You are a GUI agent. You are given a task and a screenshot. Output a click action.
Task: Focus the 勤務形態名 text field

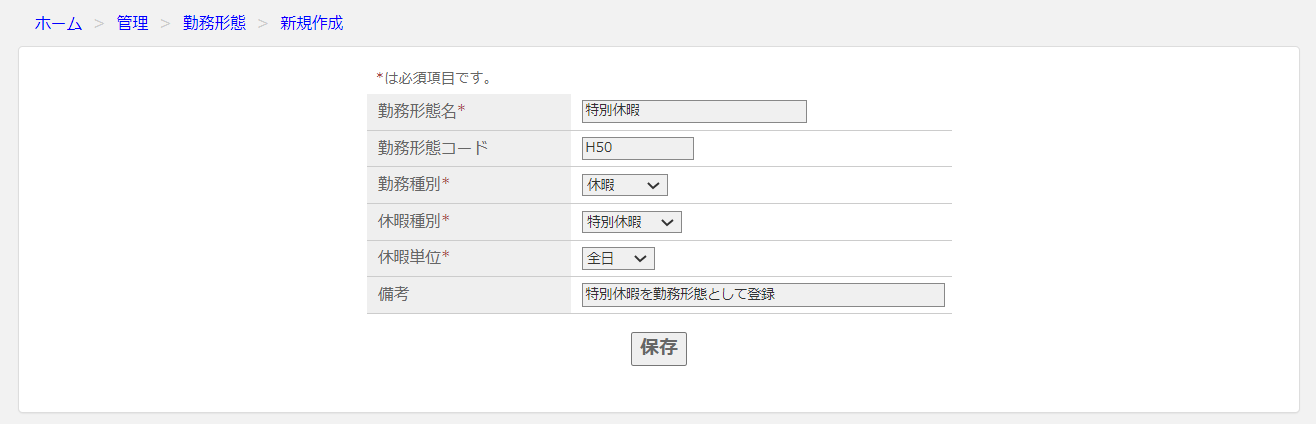point(694,111)
